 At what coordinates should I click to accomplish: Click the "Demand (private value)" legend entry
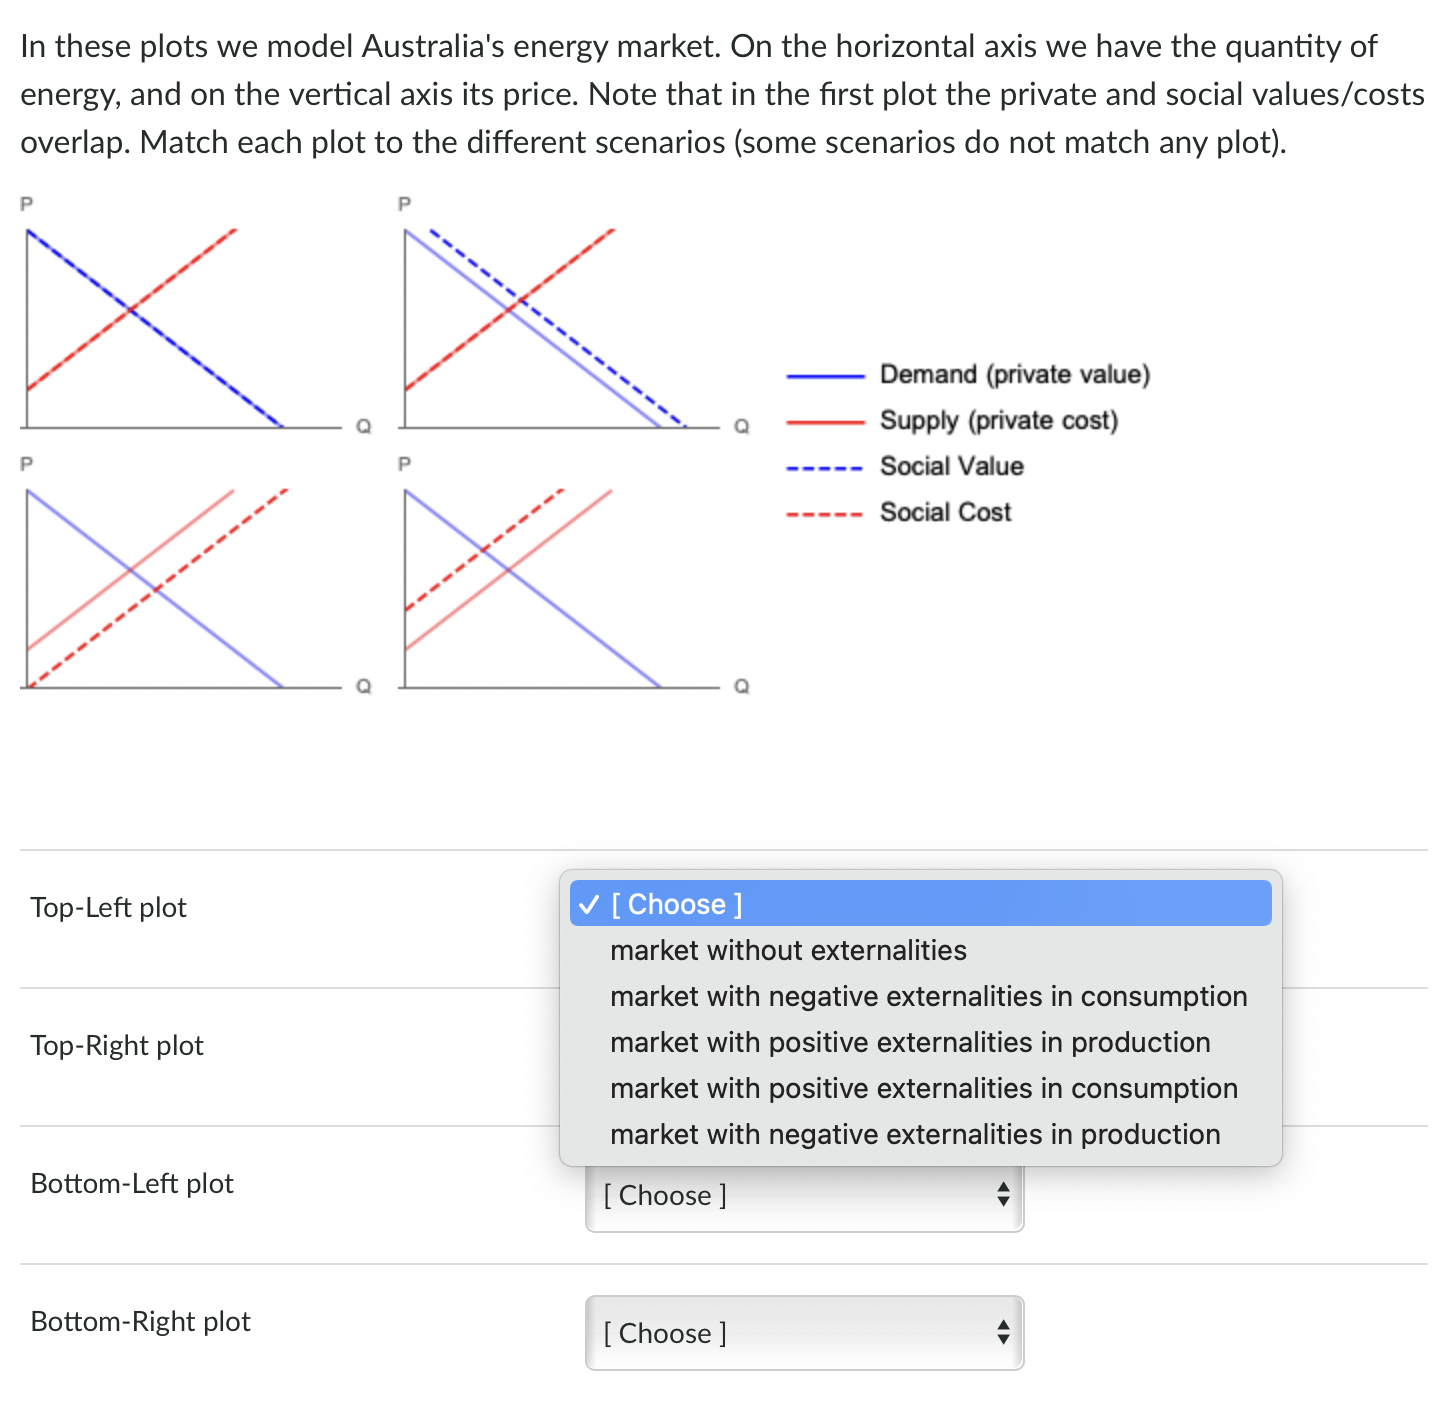pyautogui.click(x=1014, y=374)
